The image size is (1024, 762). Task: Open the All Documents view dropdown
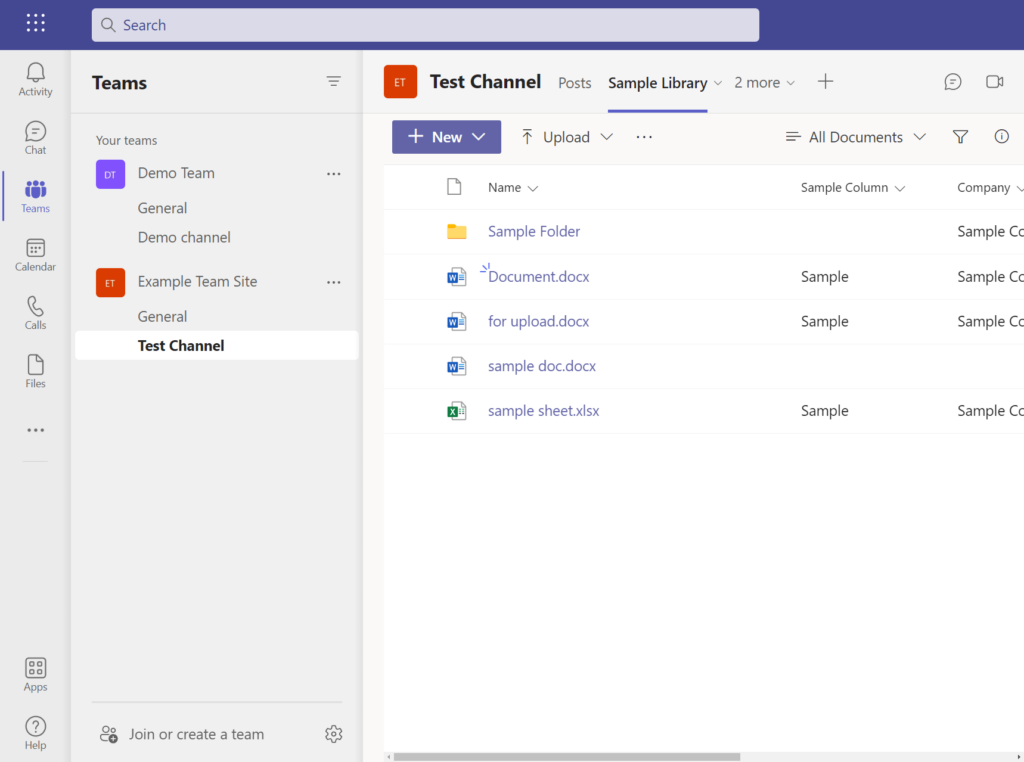tap(856, 137)
